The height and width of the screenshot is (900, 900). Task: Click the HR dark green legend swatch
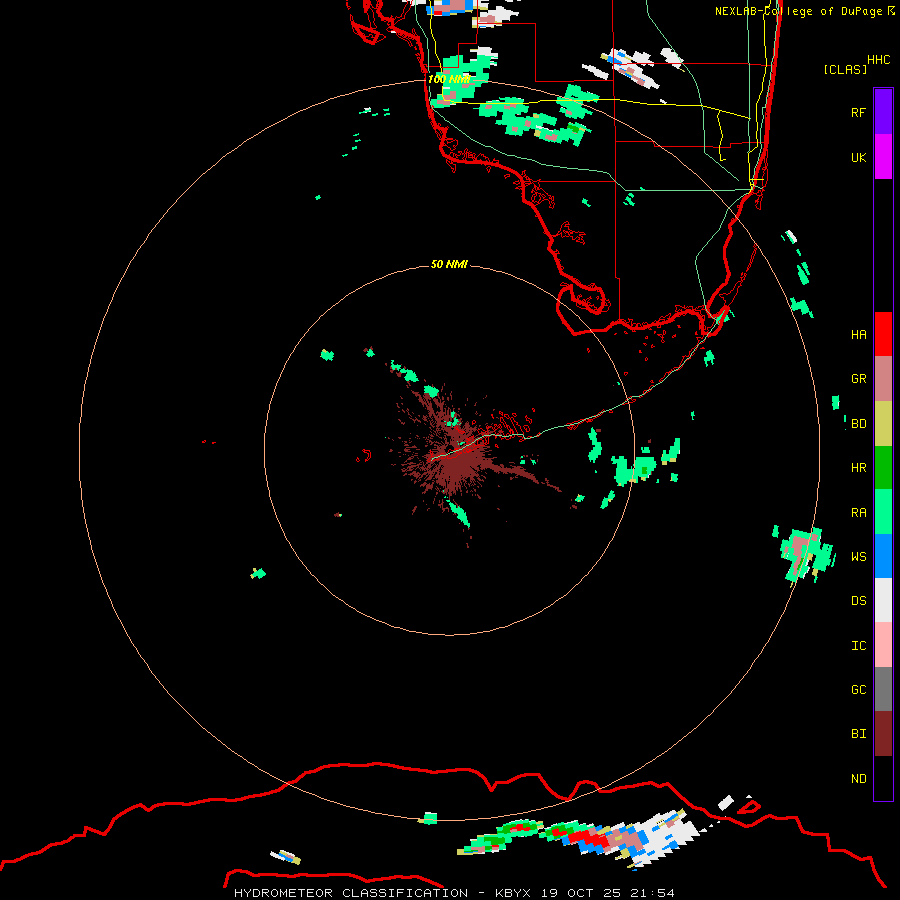[x=883, y=468]
